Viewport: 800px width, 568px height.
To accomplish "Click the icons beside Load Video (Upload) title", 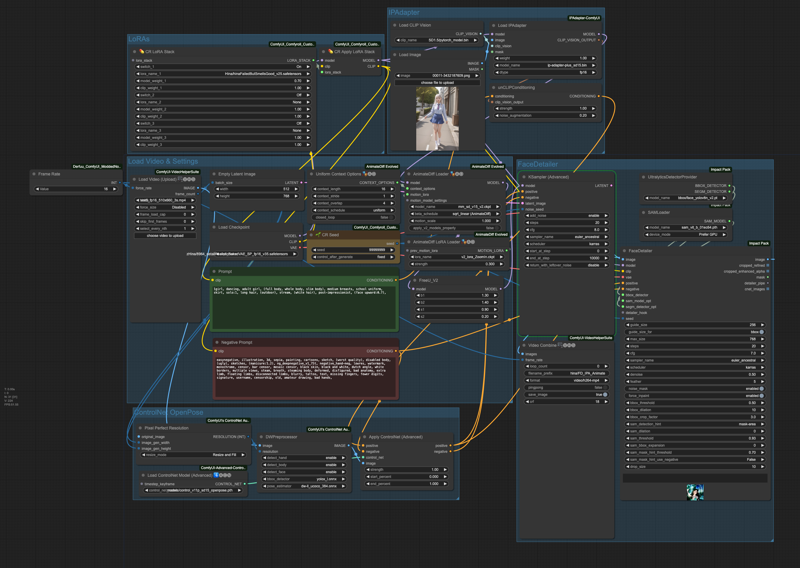I will pyautogui.click(x=187, y=179).
